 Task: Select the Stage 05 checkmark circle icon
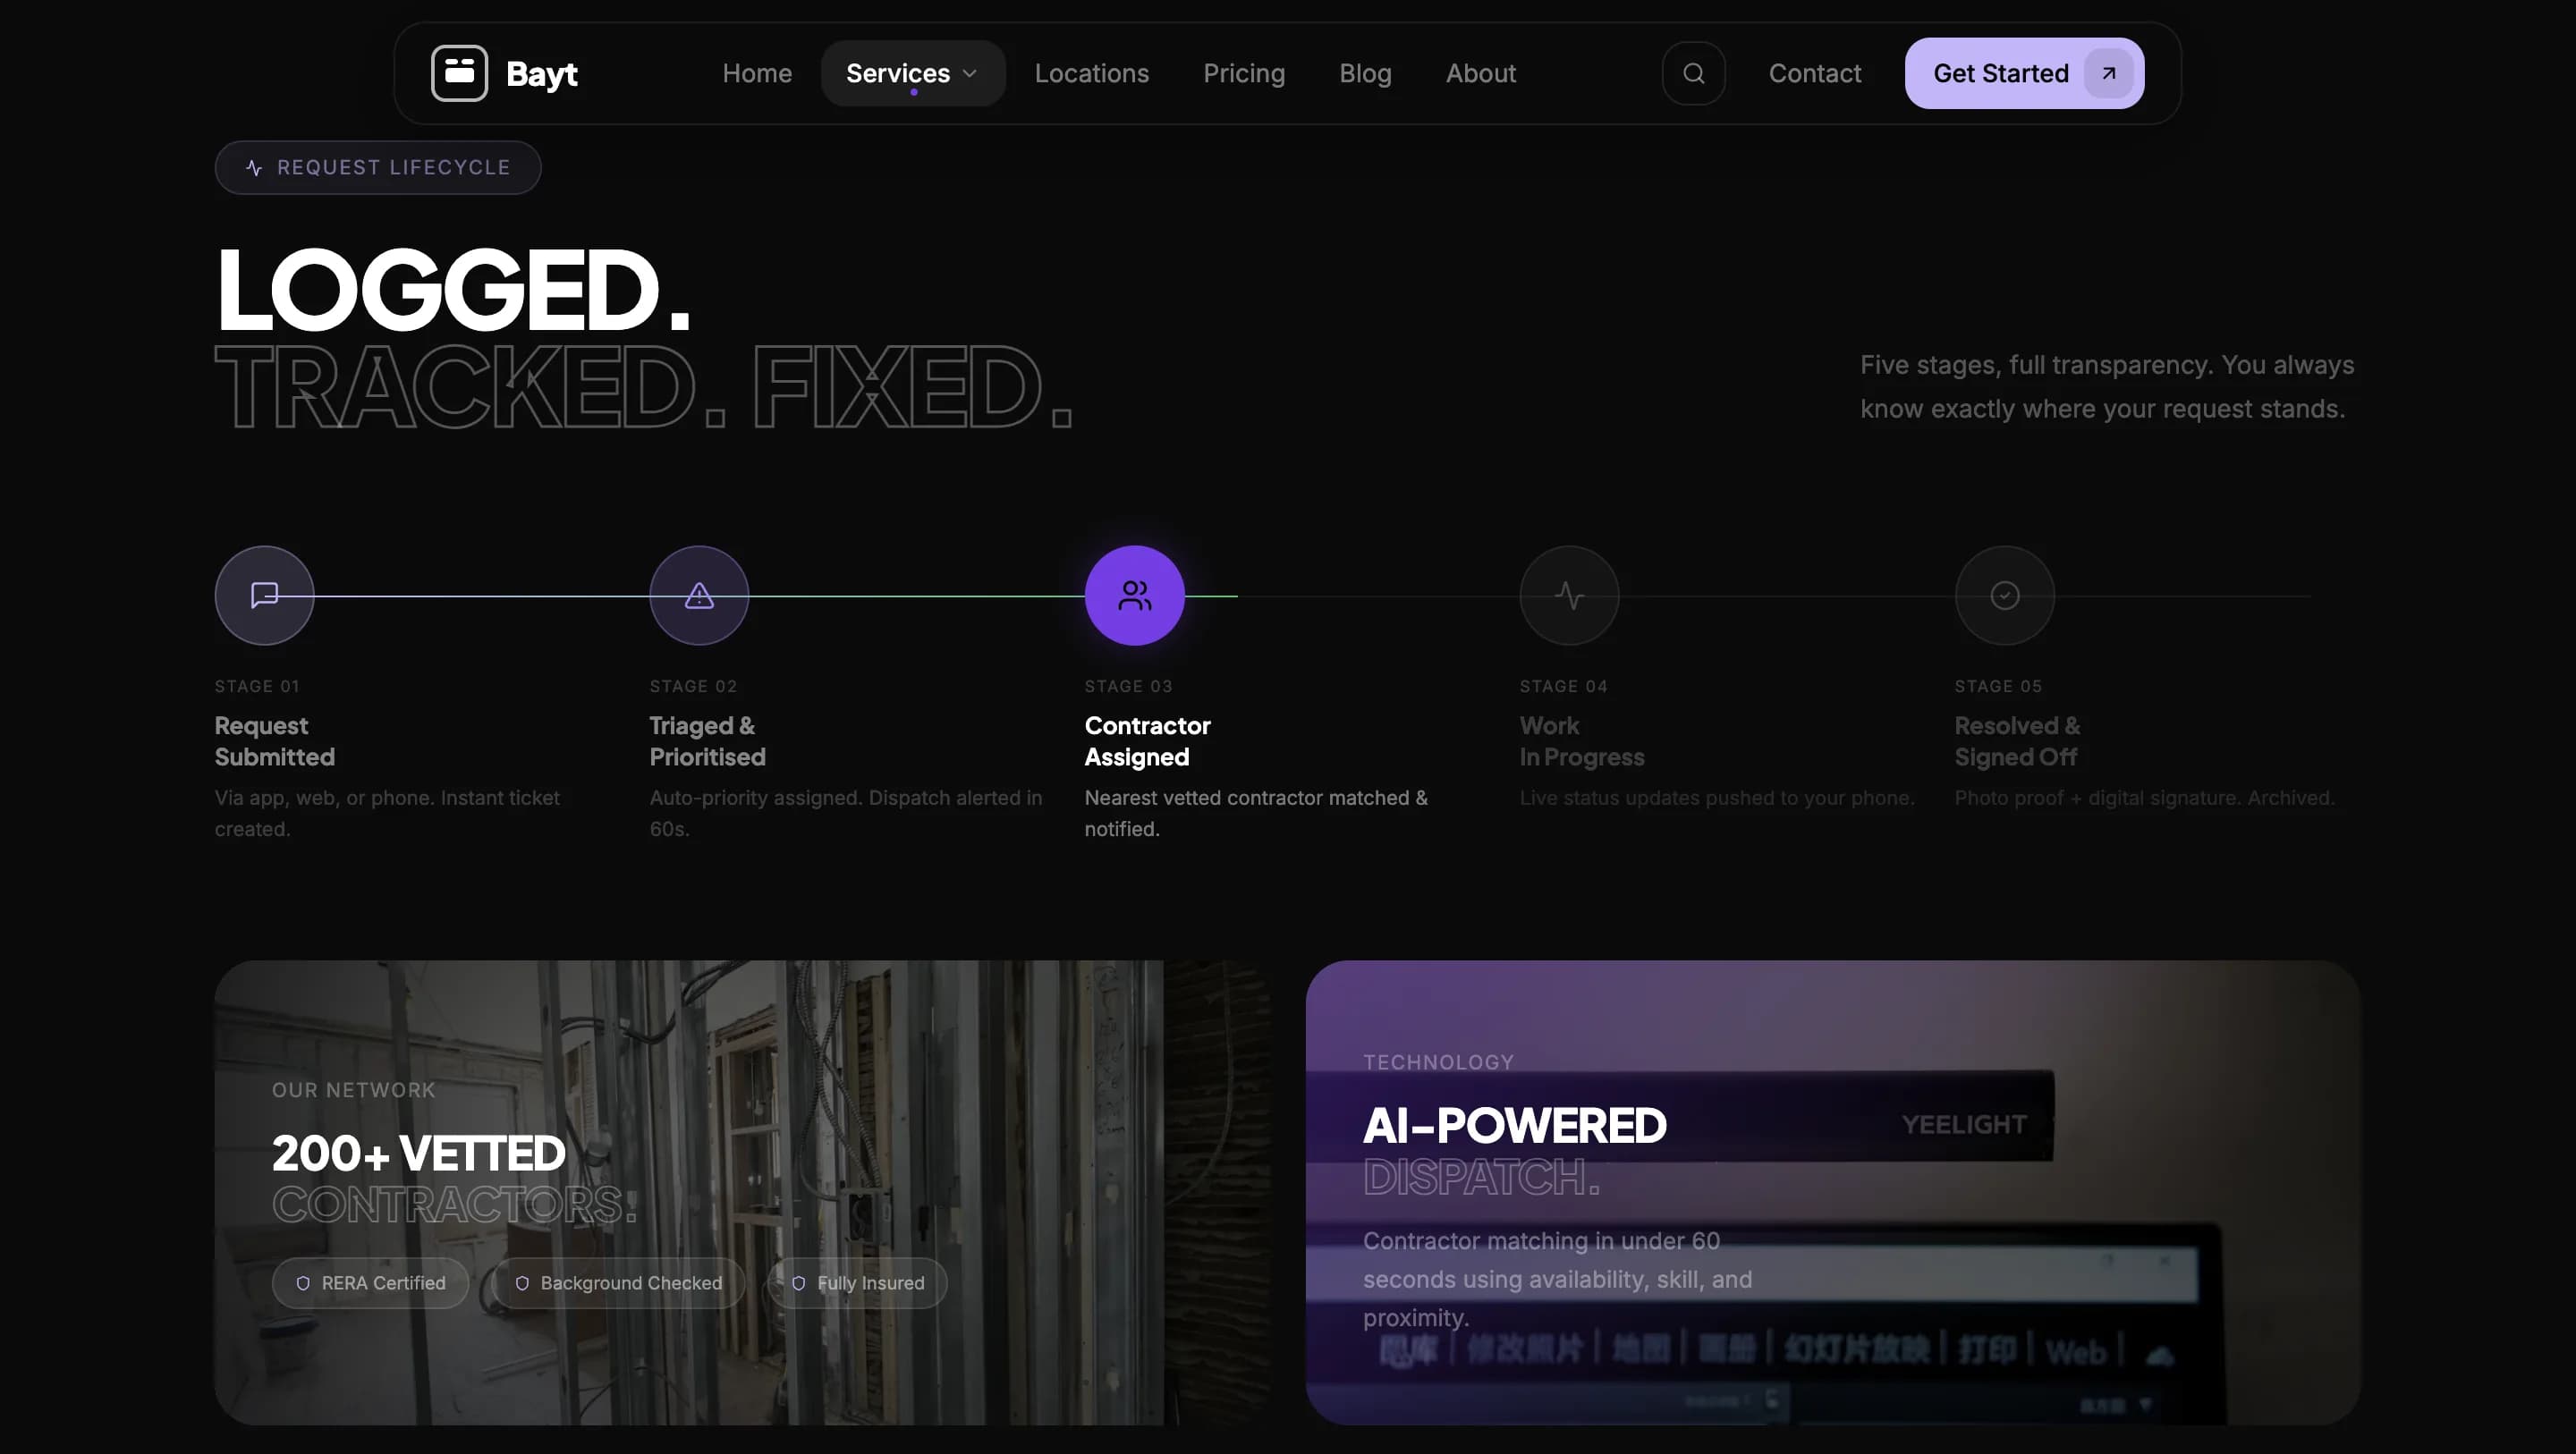[2003, 595]
